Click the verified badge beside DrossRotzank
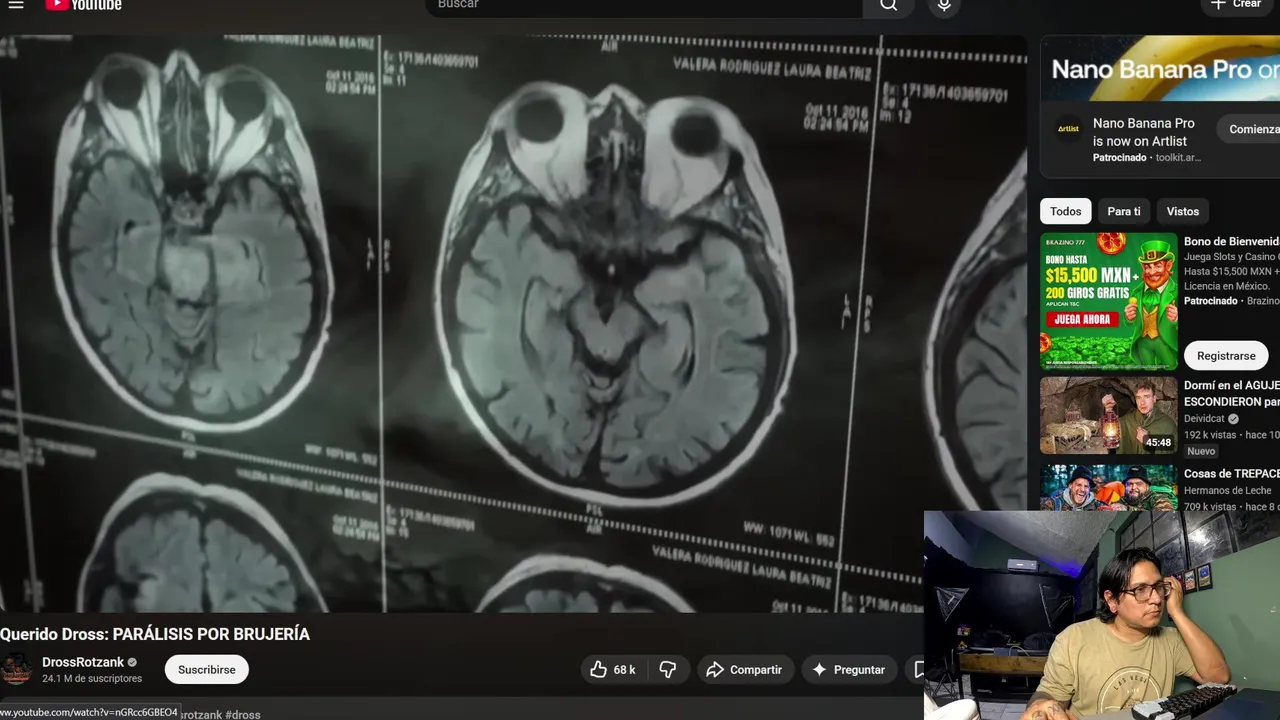The height and width of the screenshot is (720, 1280). 132,662
